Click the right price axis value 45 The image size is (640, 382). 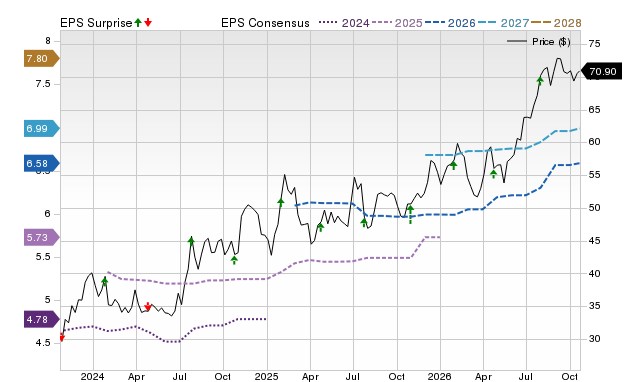pos(594,241)
